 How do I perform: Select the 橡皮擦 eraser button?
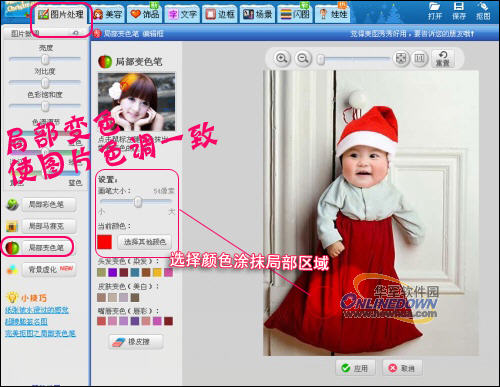point(136,342)
